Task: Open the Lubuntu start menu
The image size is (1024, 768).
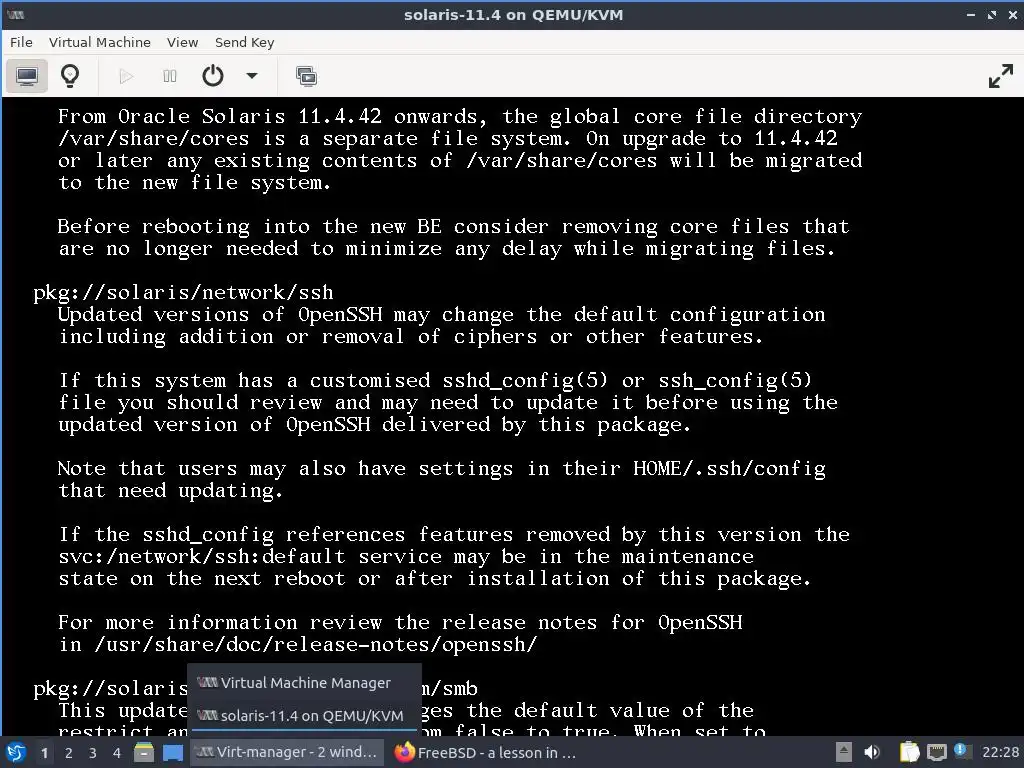Action: pos(16,752)
